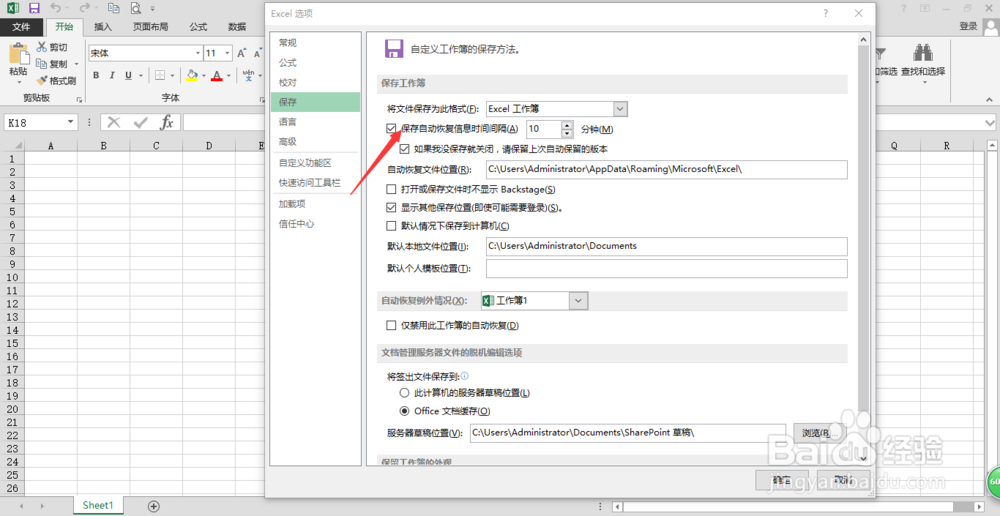Apply the red font color A
The height and width of the screenshot is (516, 1000).
tap(217, 75)
